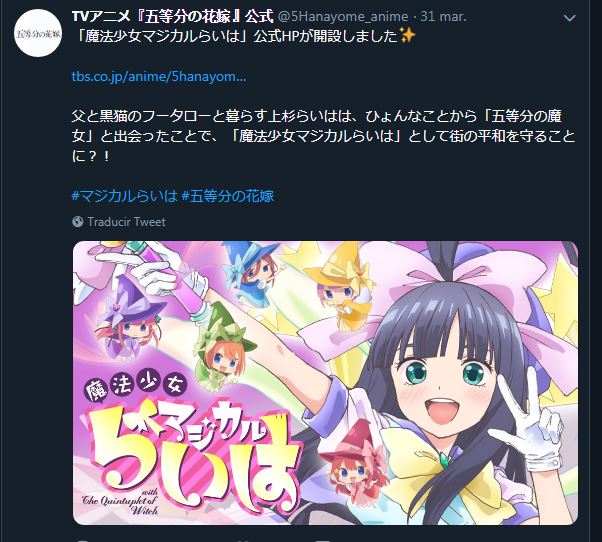This screenshot has width=602, height=542.
Task: Click the sparkles emoji after 開設しました
Action: 408,36
